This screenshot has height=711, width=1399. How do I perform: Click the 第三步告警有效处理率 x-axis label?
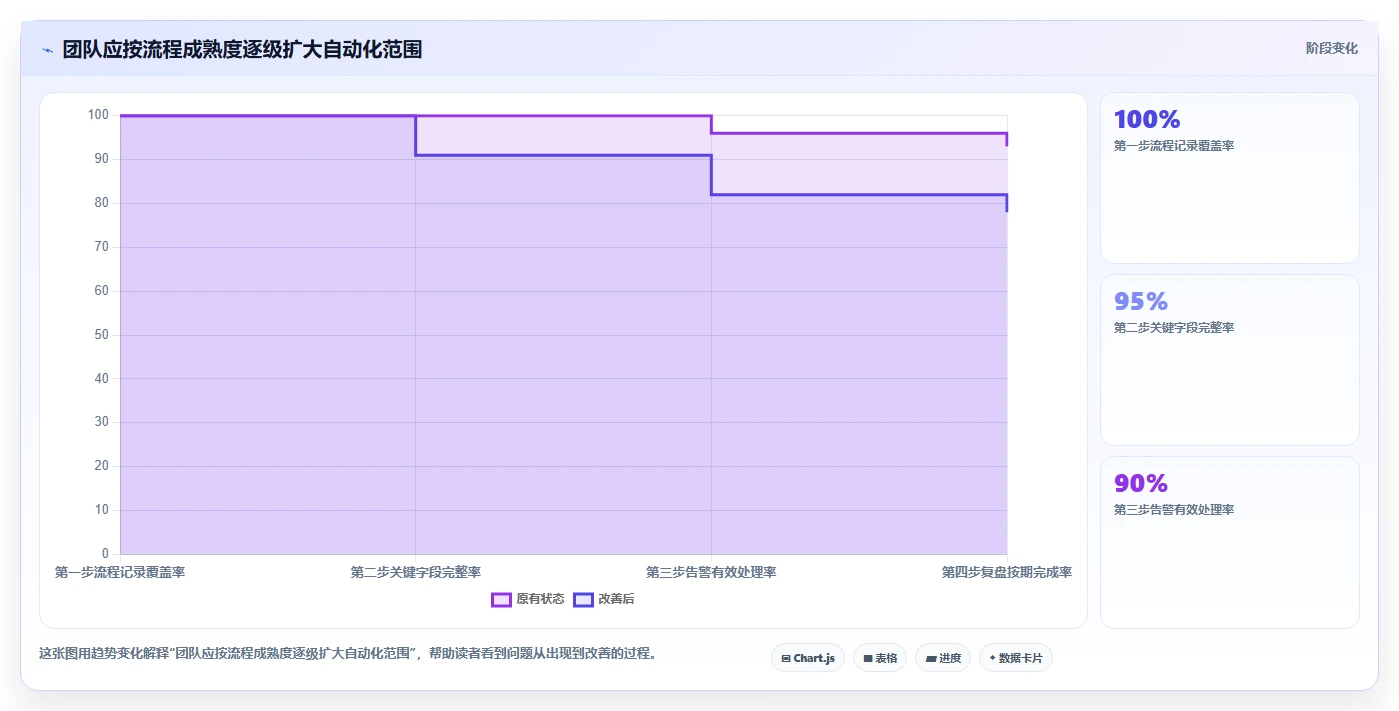pos(711,572)
